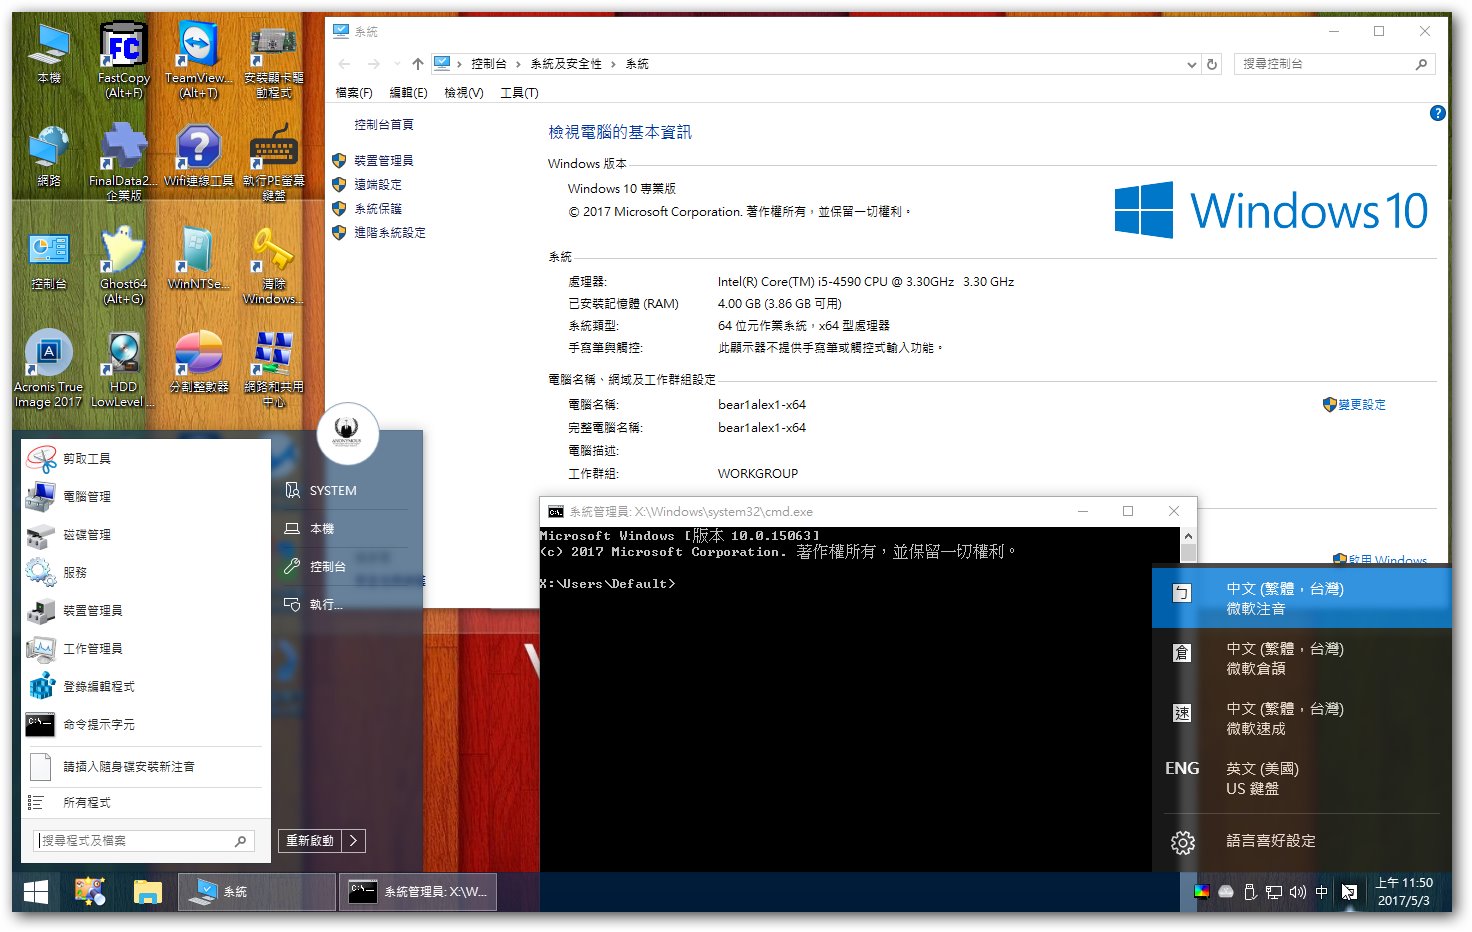Open the 安裝顯卡驅動程式 desktop shortcut
This screenshot has height=932, width=1472.
(x=274, y=60)
